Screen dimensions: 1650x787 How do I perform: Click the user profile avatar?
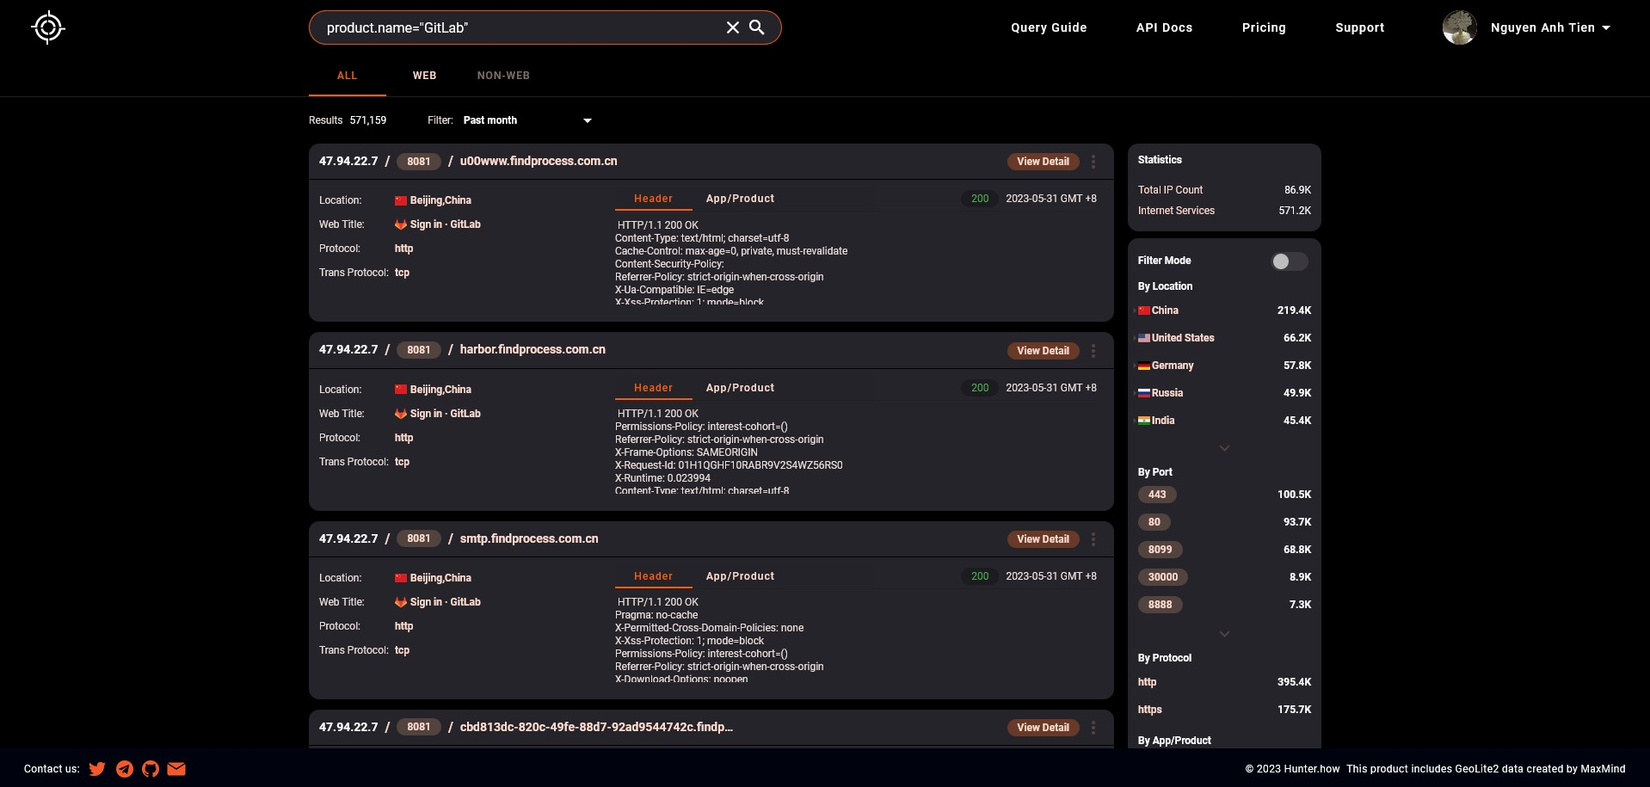(x=1459, y=28)
